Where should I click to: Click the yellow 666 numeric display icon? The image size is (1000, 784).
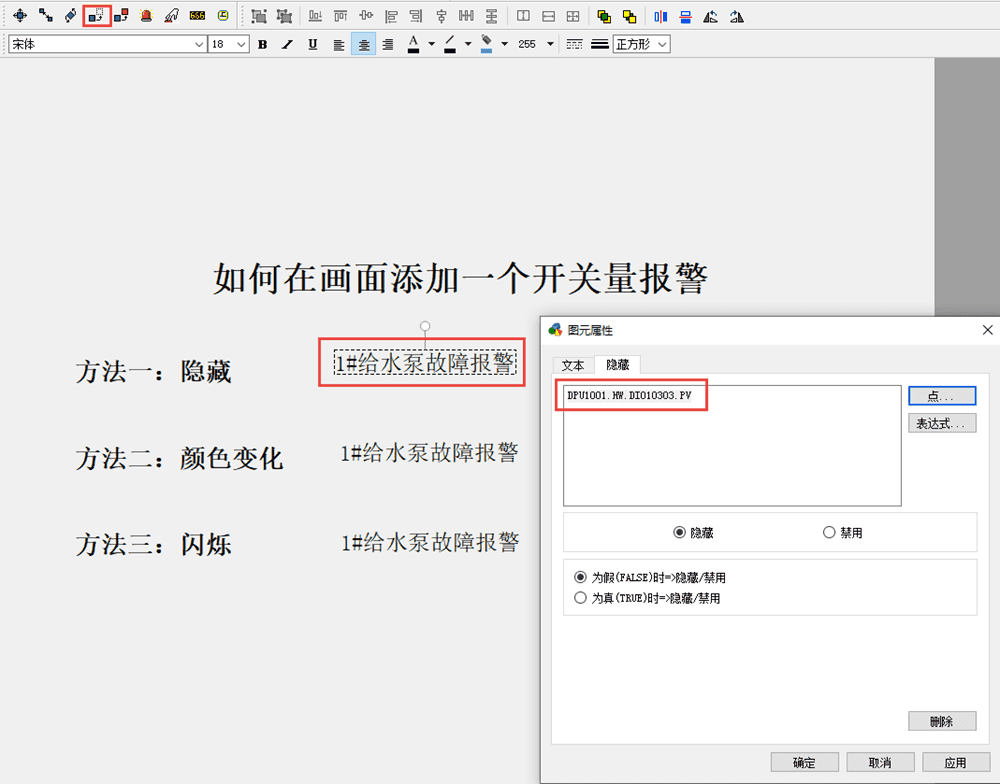point(197,16)
